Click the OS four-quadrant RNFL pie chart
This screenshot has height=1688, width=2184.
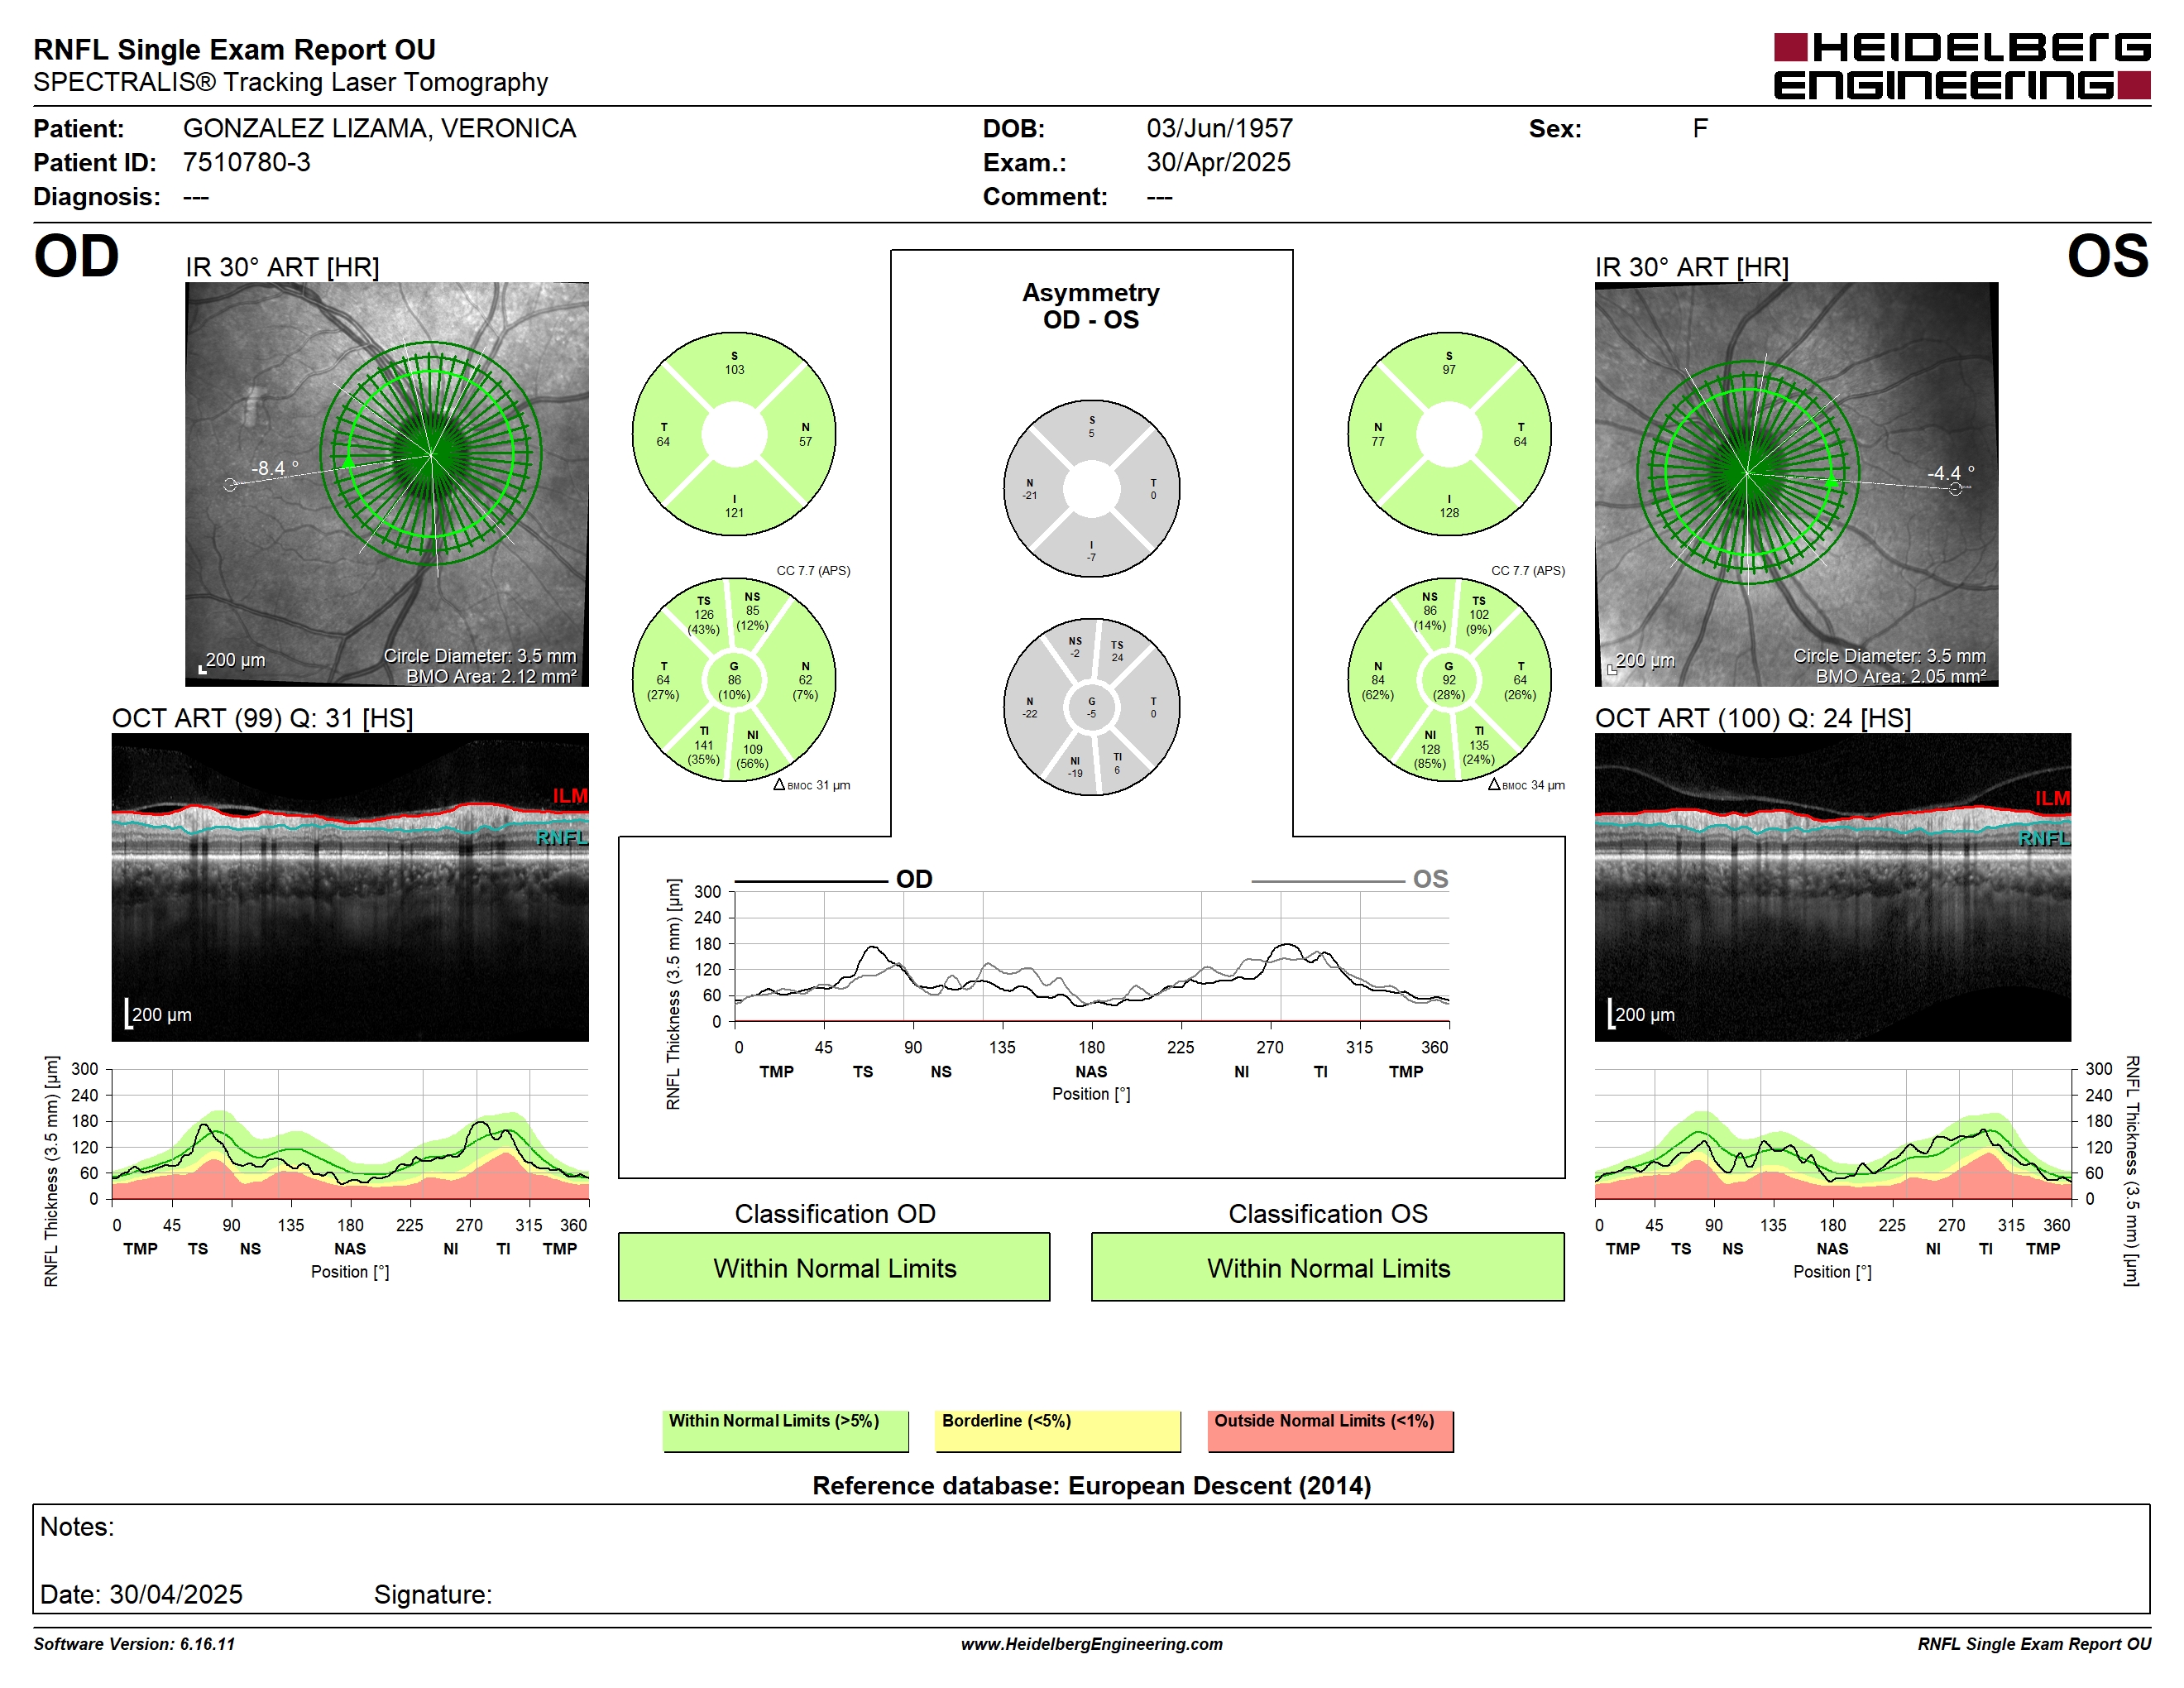[1449, 434]
